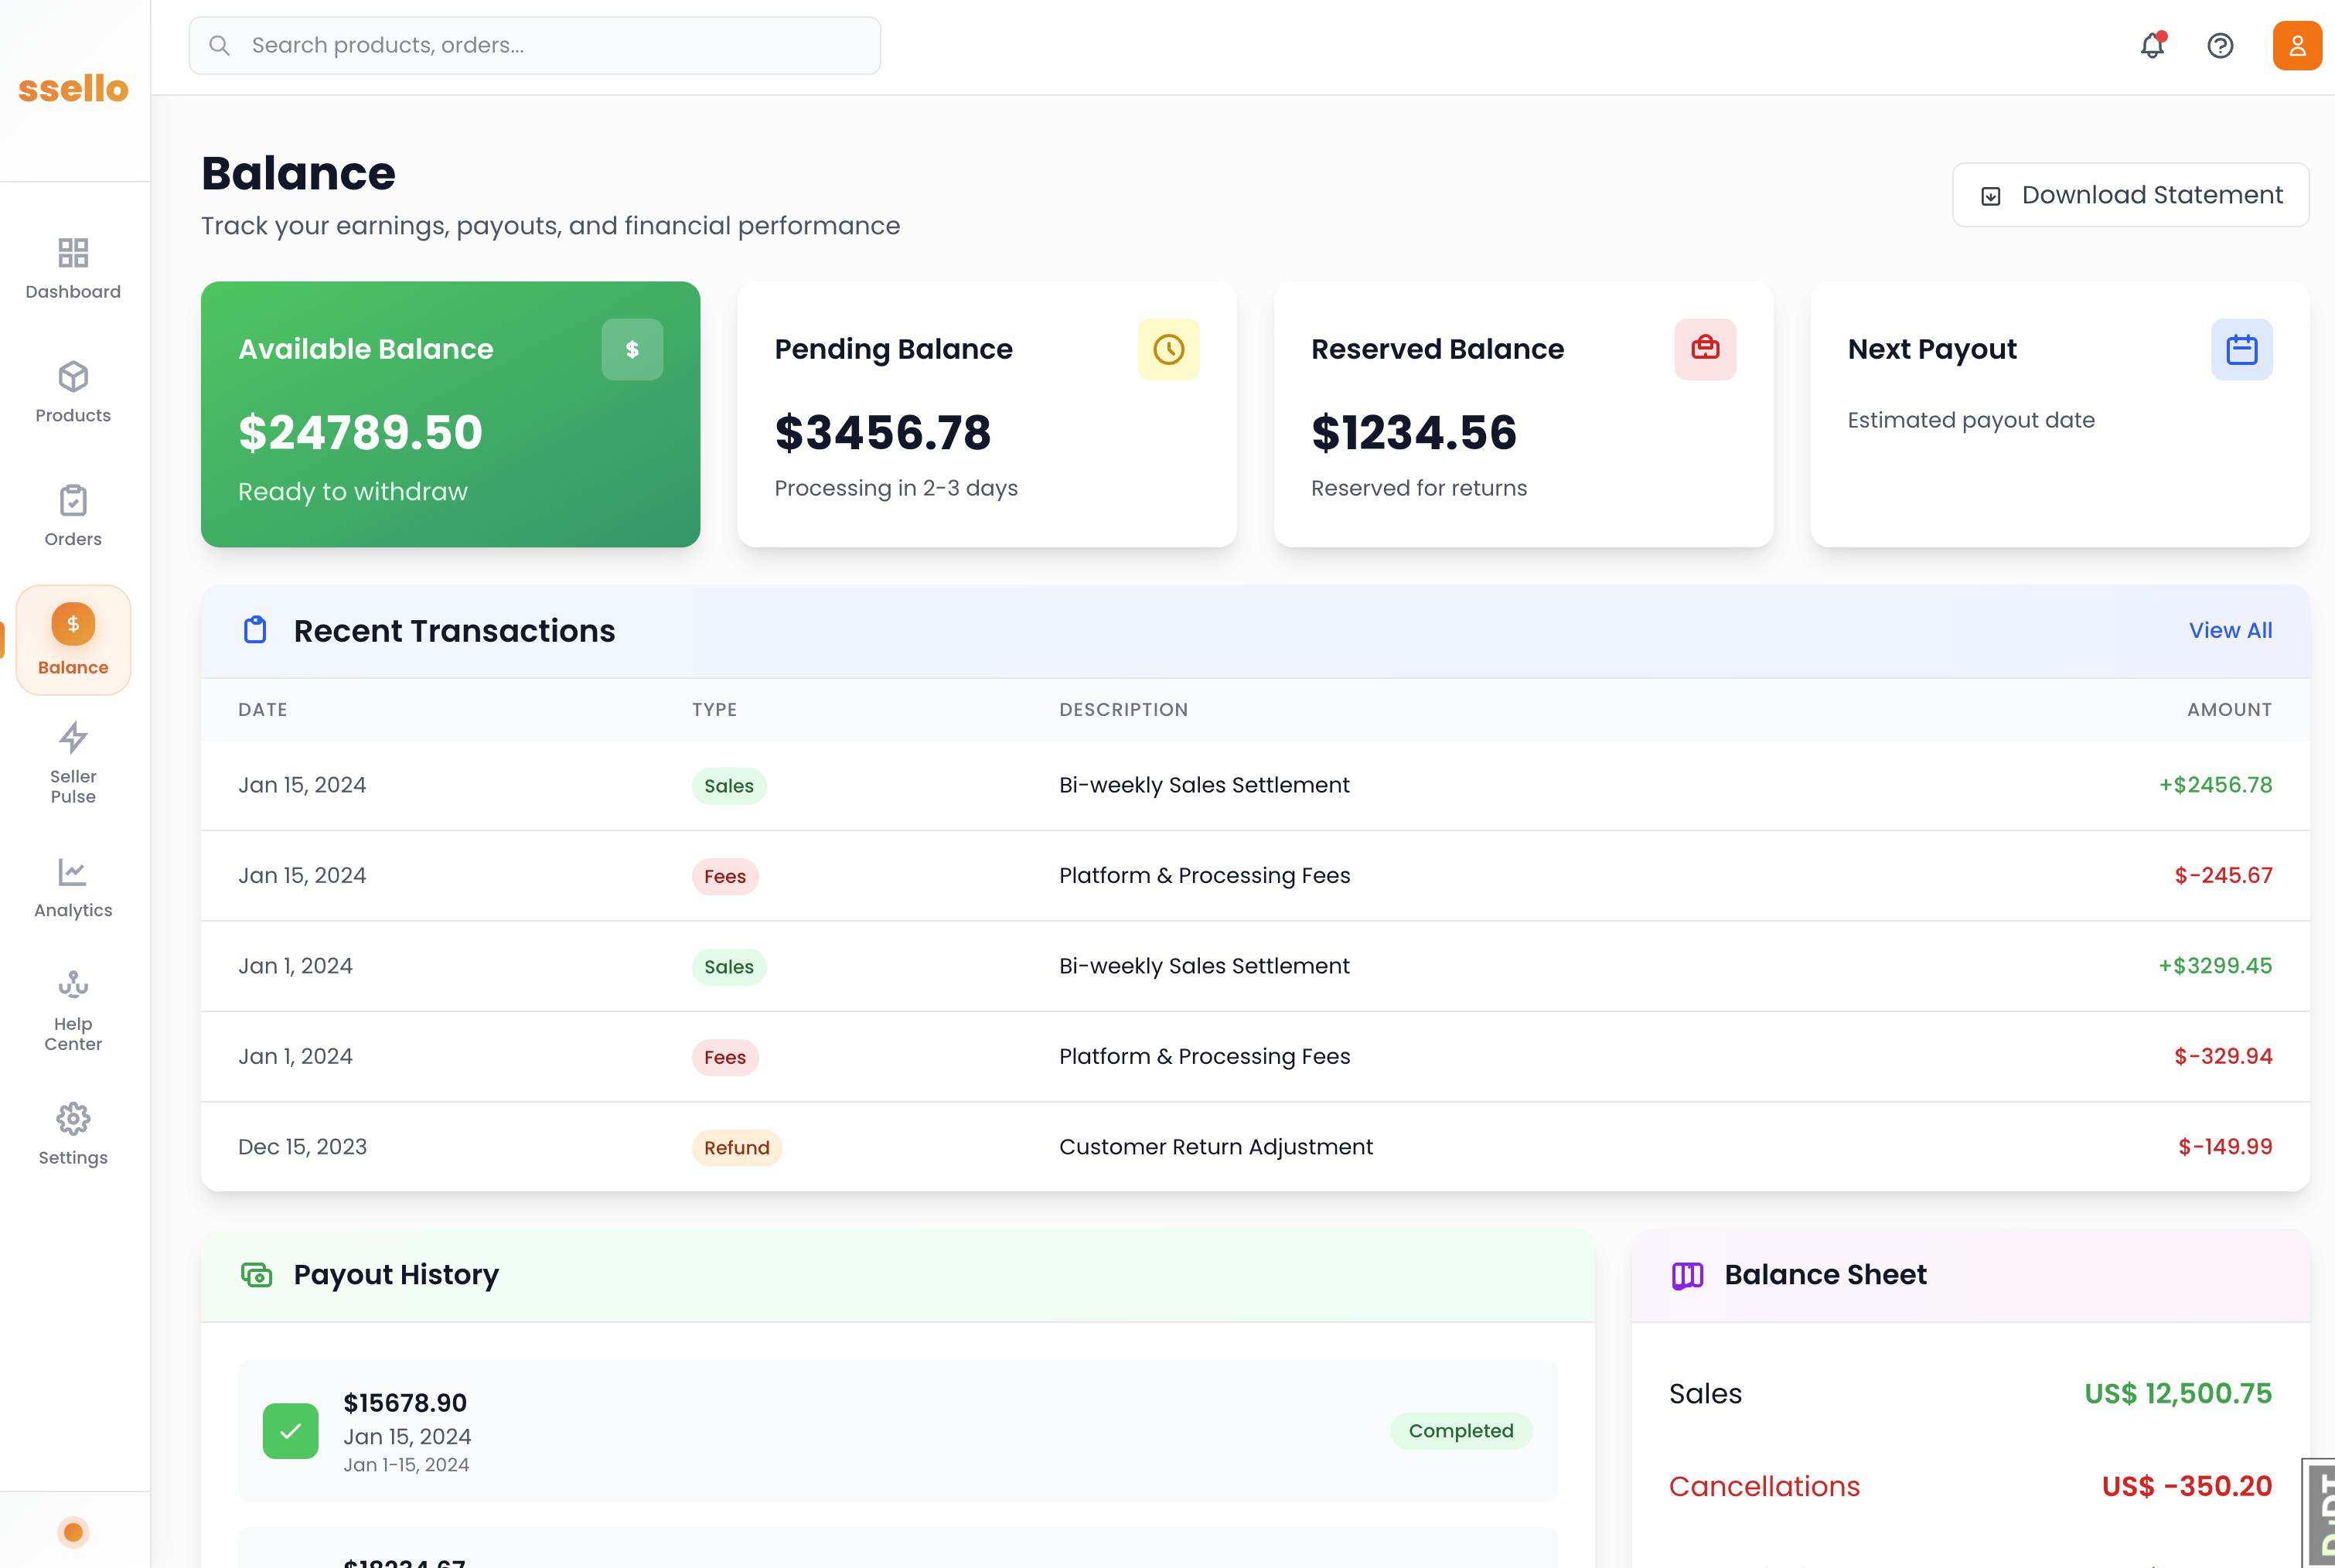
Task: Click the Pending Balance clock icon
Action: [x=1168, y=349]
